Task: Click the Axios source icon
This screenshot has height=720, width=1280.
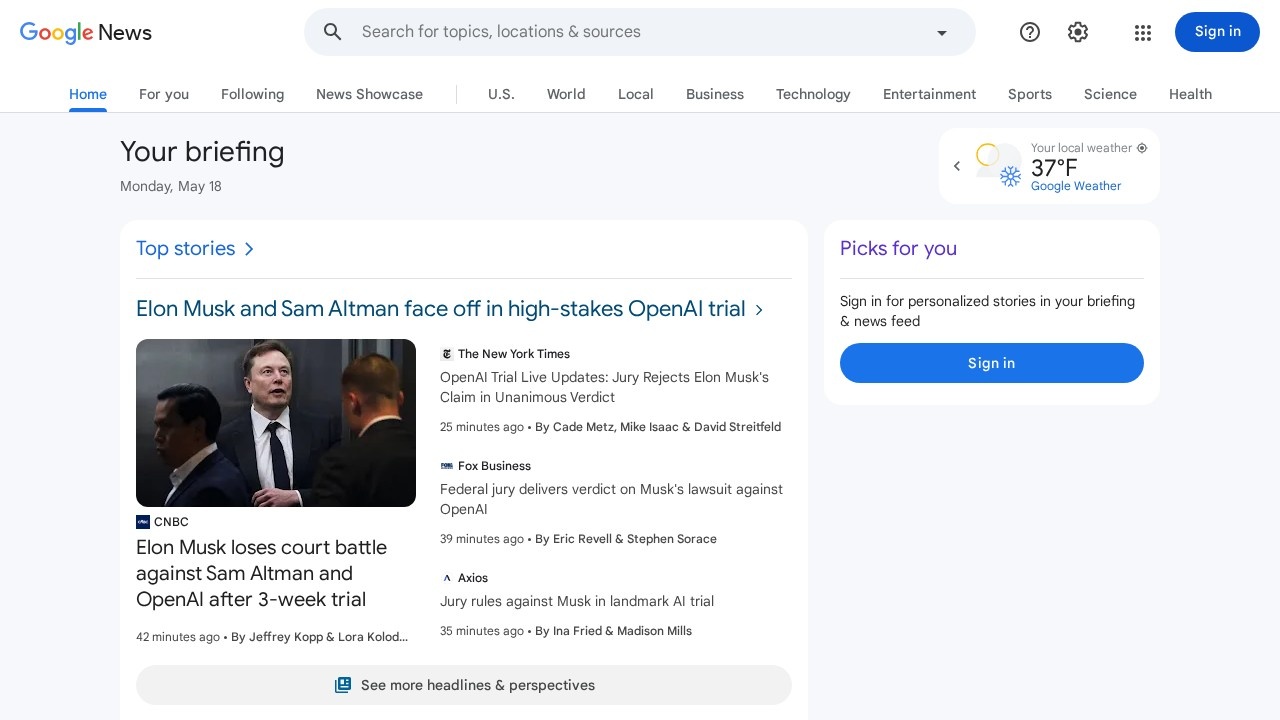Action: coord(447,578)
